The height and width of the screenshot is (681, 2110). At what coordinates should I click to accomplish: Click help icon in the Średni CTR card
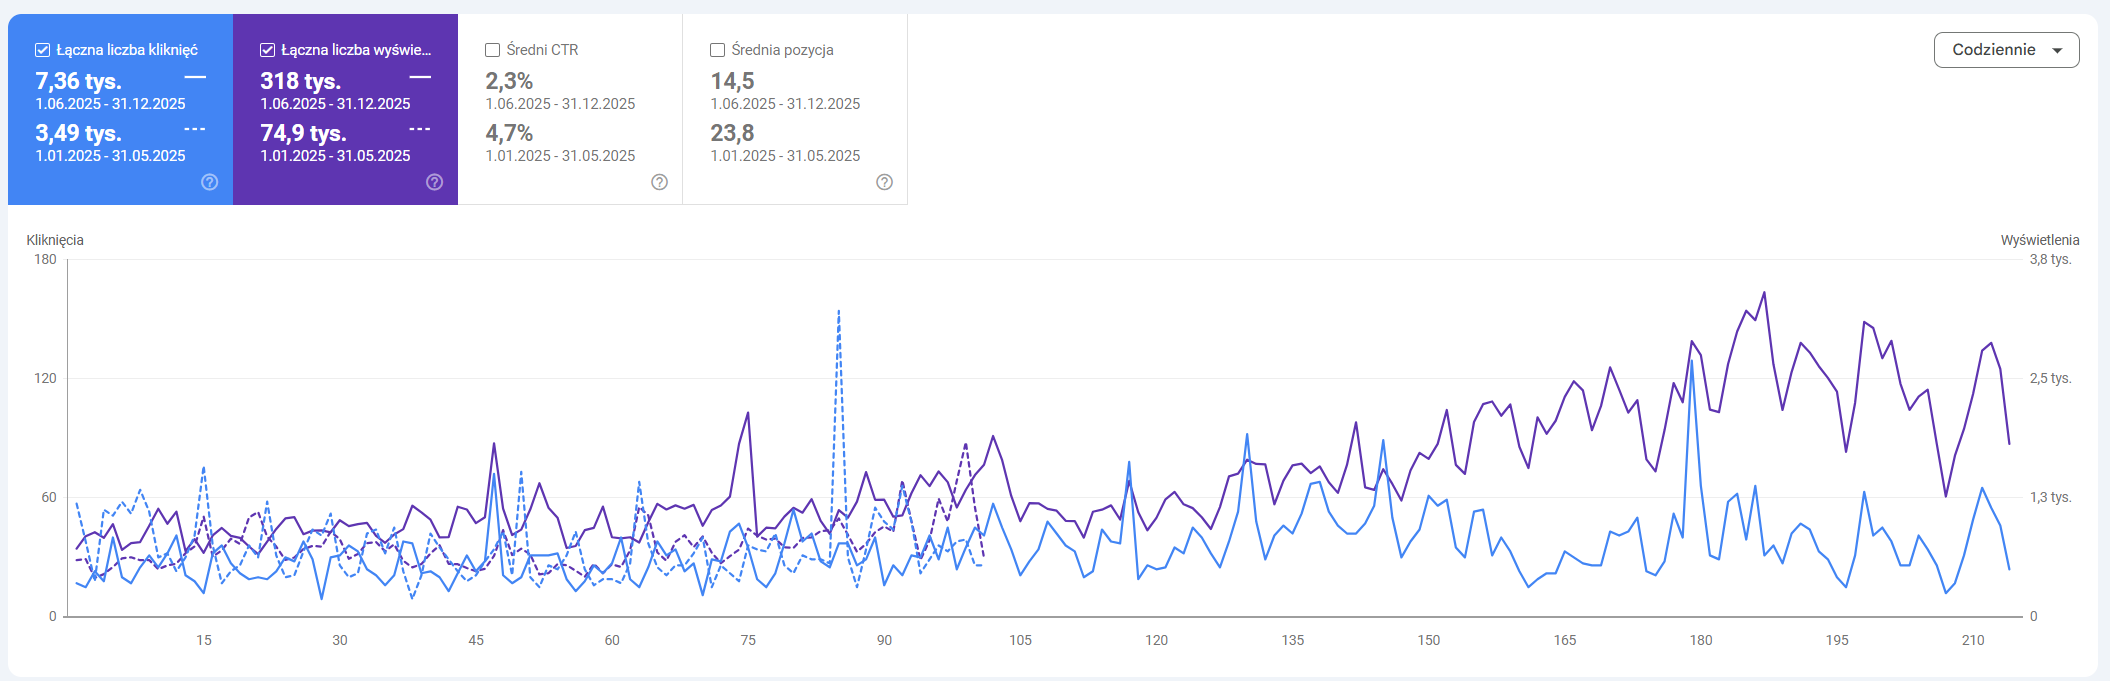[x=659, y=182]
